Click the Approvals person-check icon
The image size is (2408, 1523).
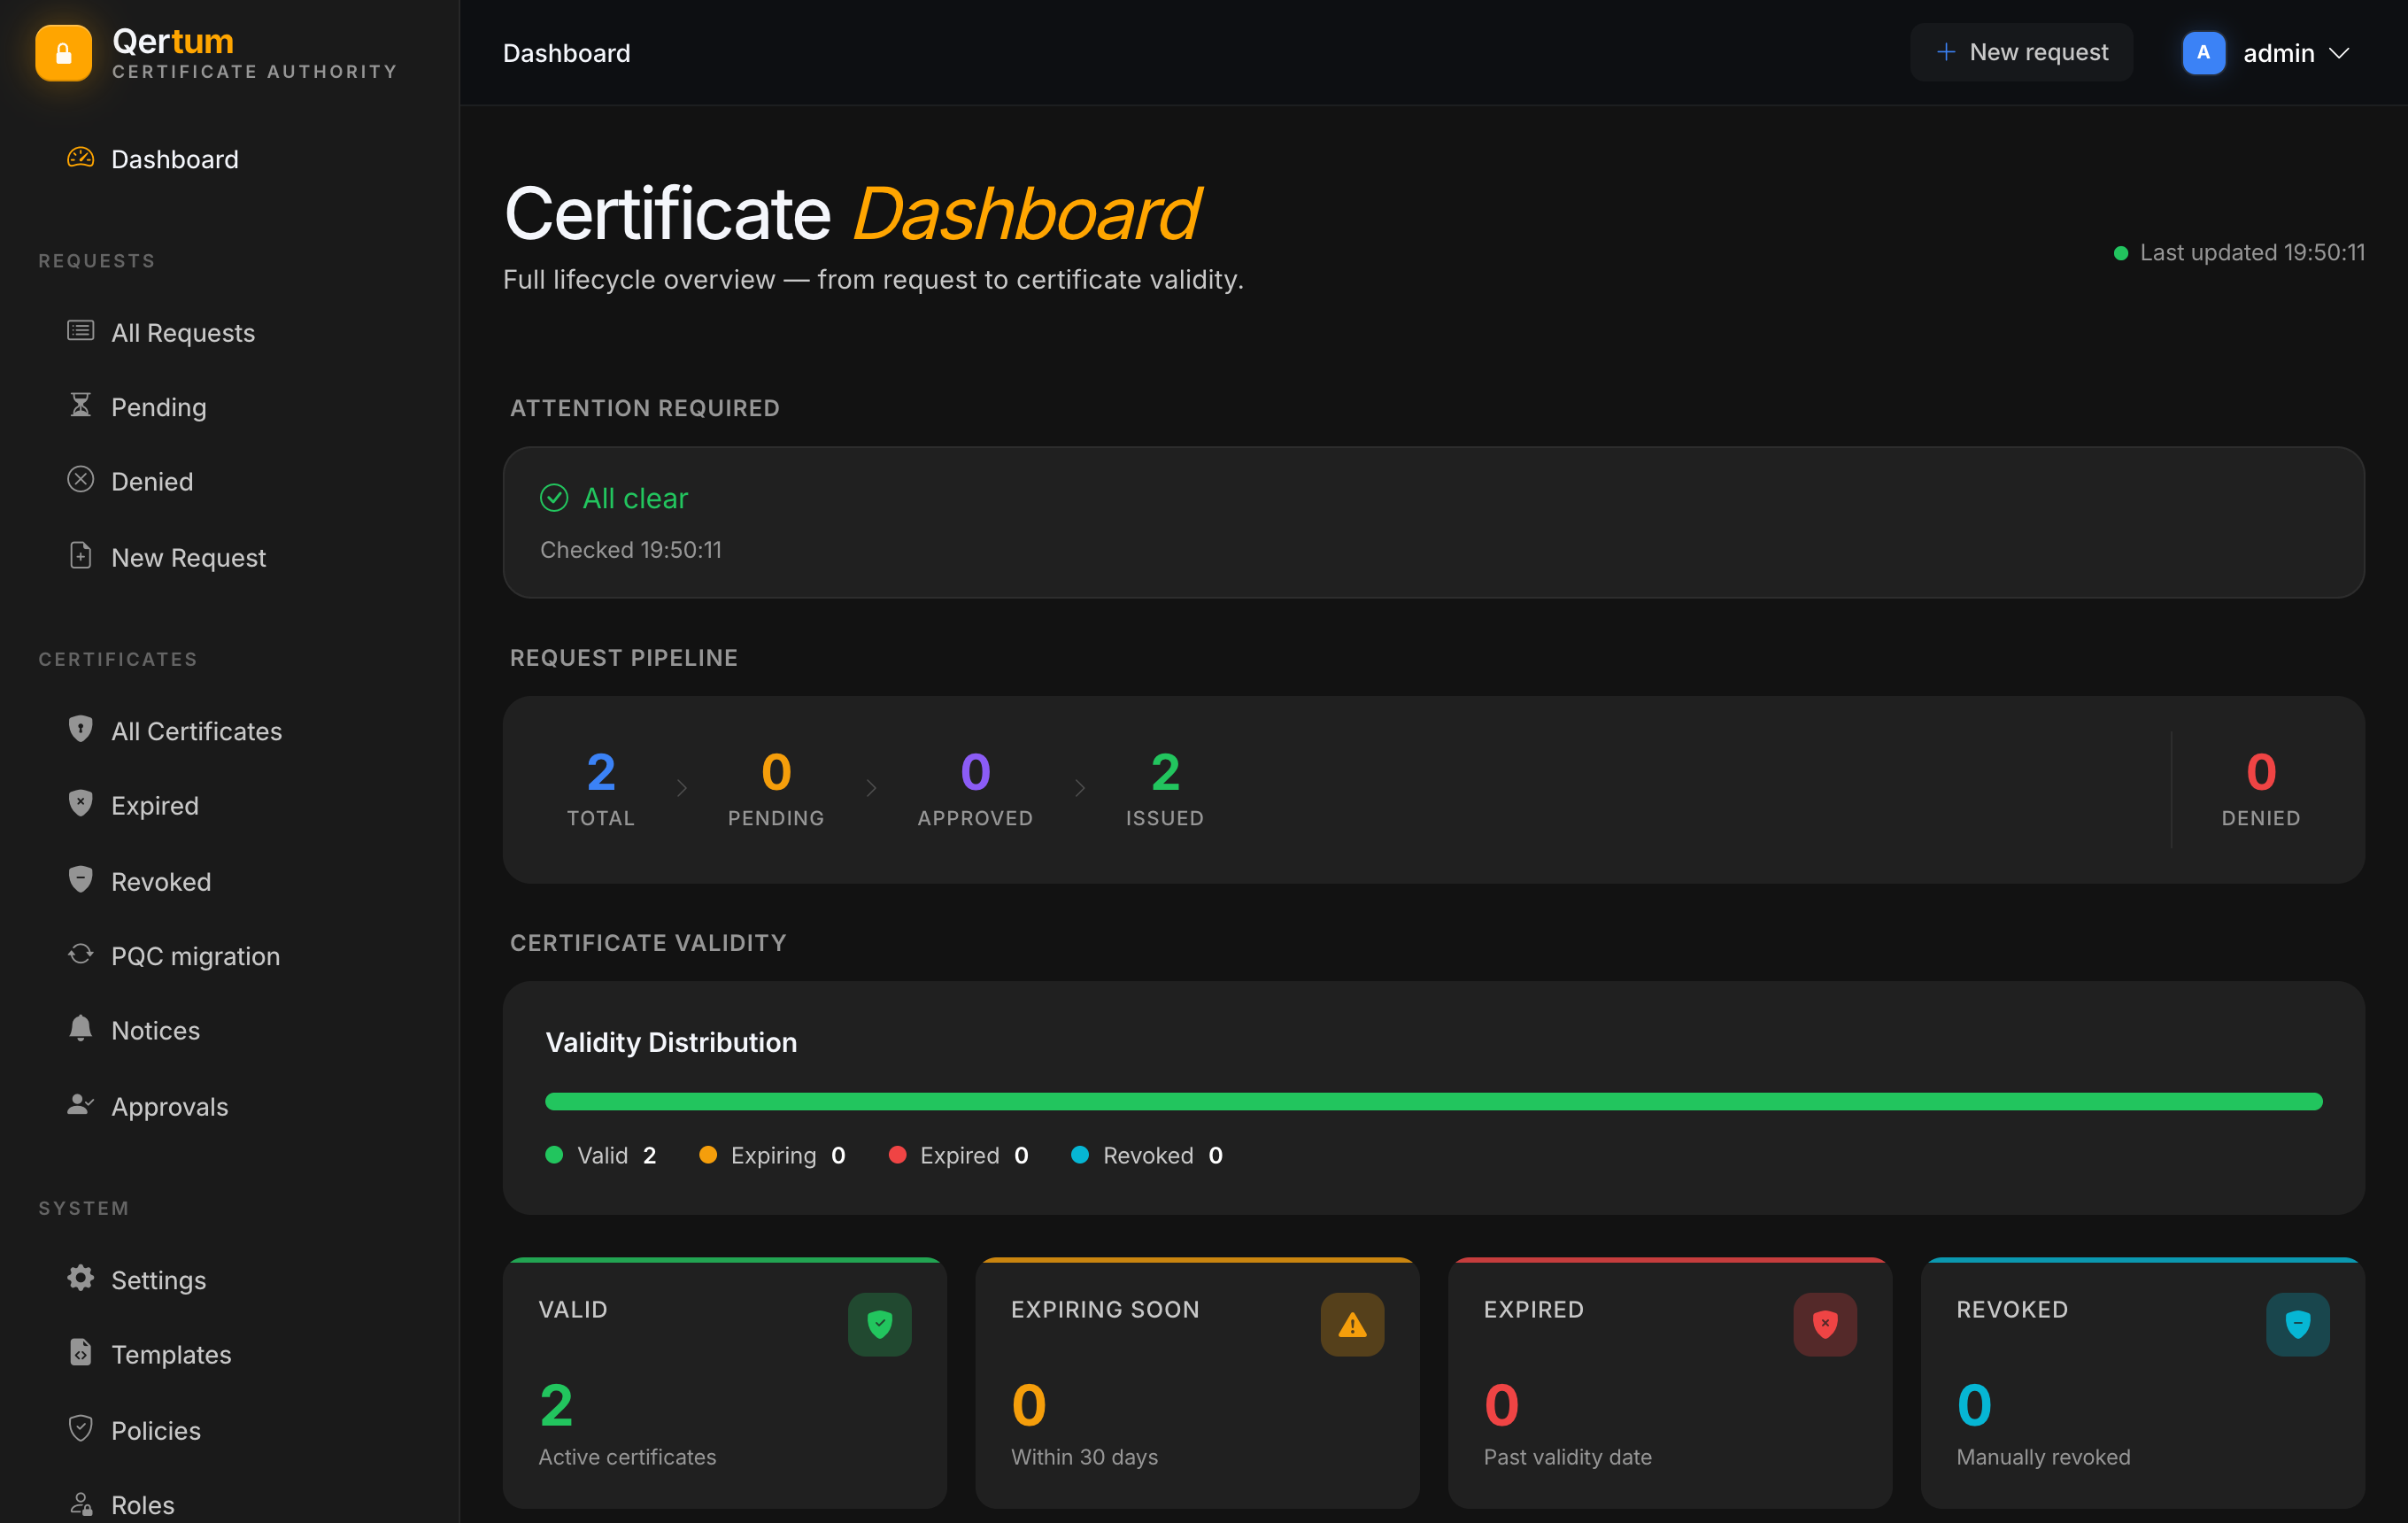(80, 1105)
